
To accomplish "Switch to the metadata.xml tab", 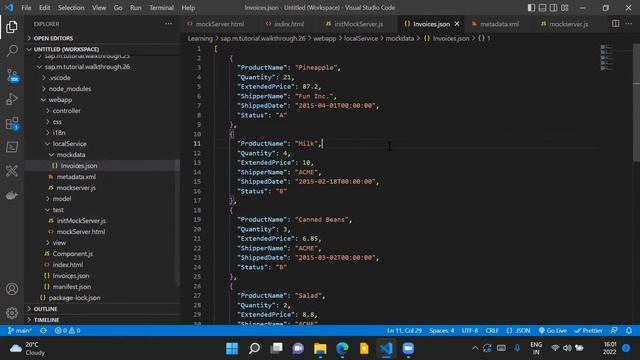I will 495,24.
